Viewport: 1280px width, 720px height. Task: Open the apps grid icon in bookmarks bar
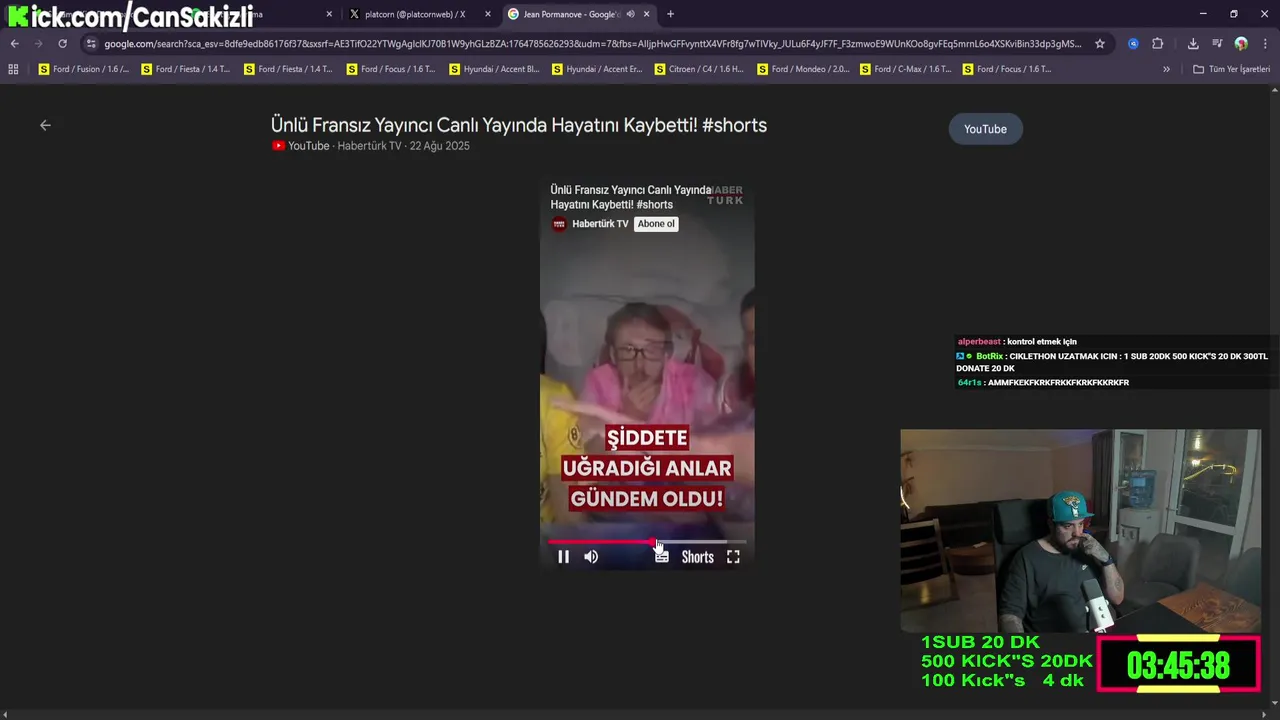[x=13, y=69]
